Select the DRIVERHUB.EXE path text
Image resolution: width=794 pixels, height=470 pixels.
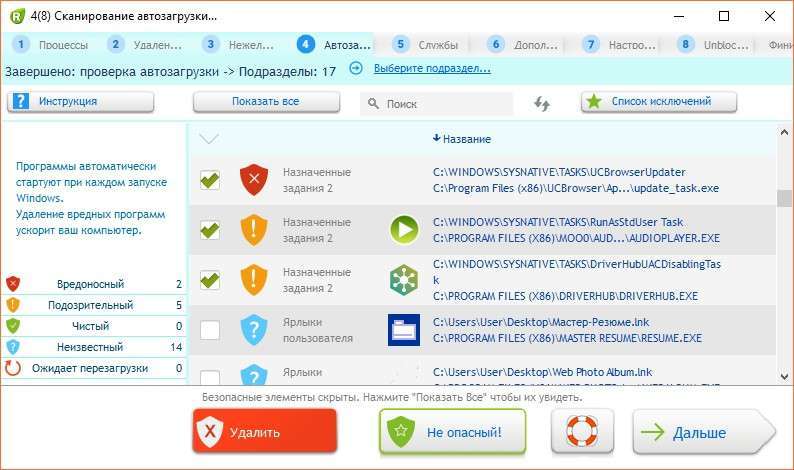click(x=565, y=296)
